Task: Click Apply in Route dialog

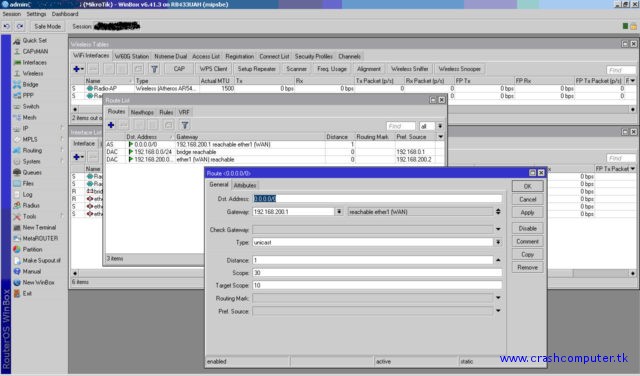Action: coord(527,213)
